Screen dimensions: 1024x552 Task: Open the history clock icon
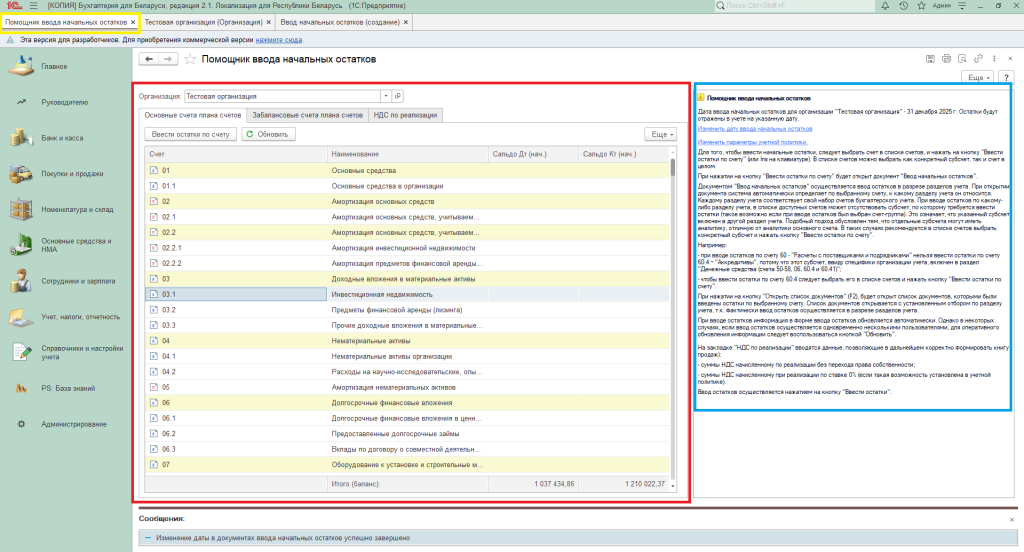905,6
